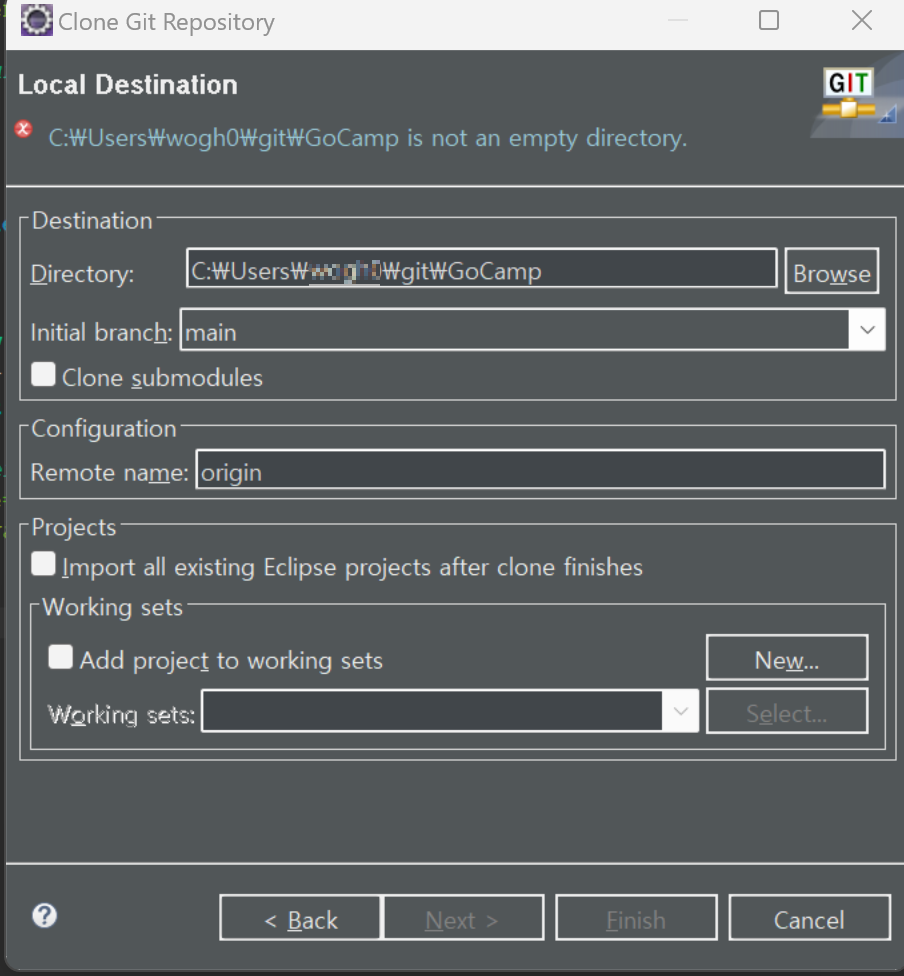The width and height of the screenshot is (904, 976).
Task: Maximize the Clone Git Repository window
Action: click(x=769, y=21)
